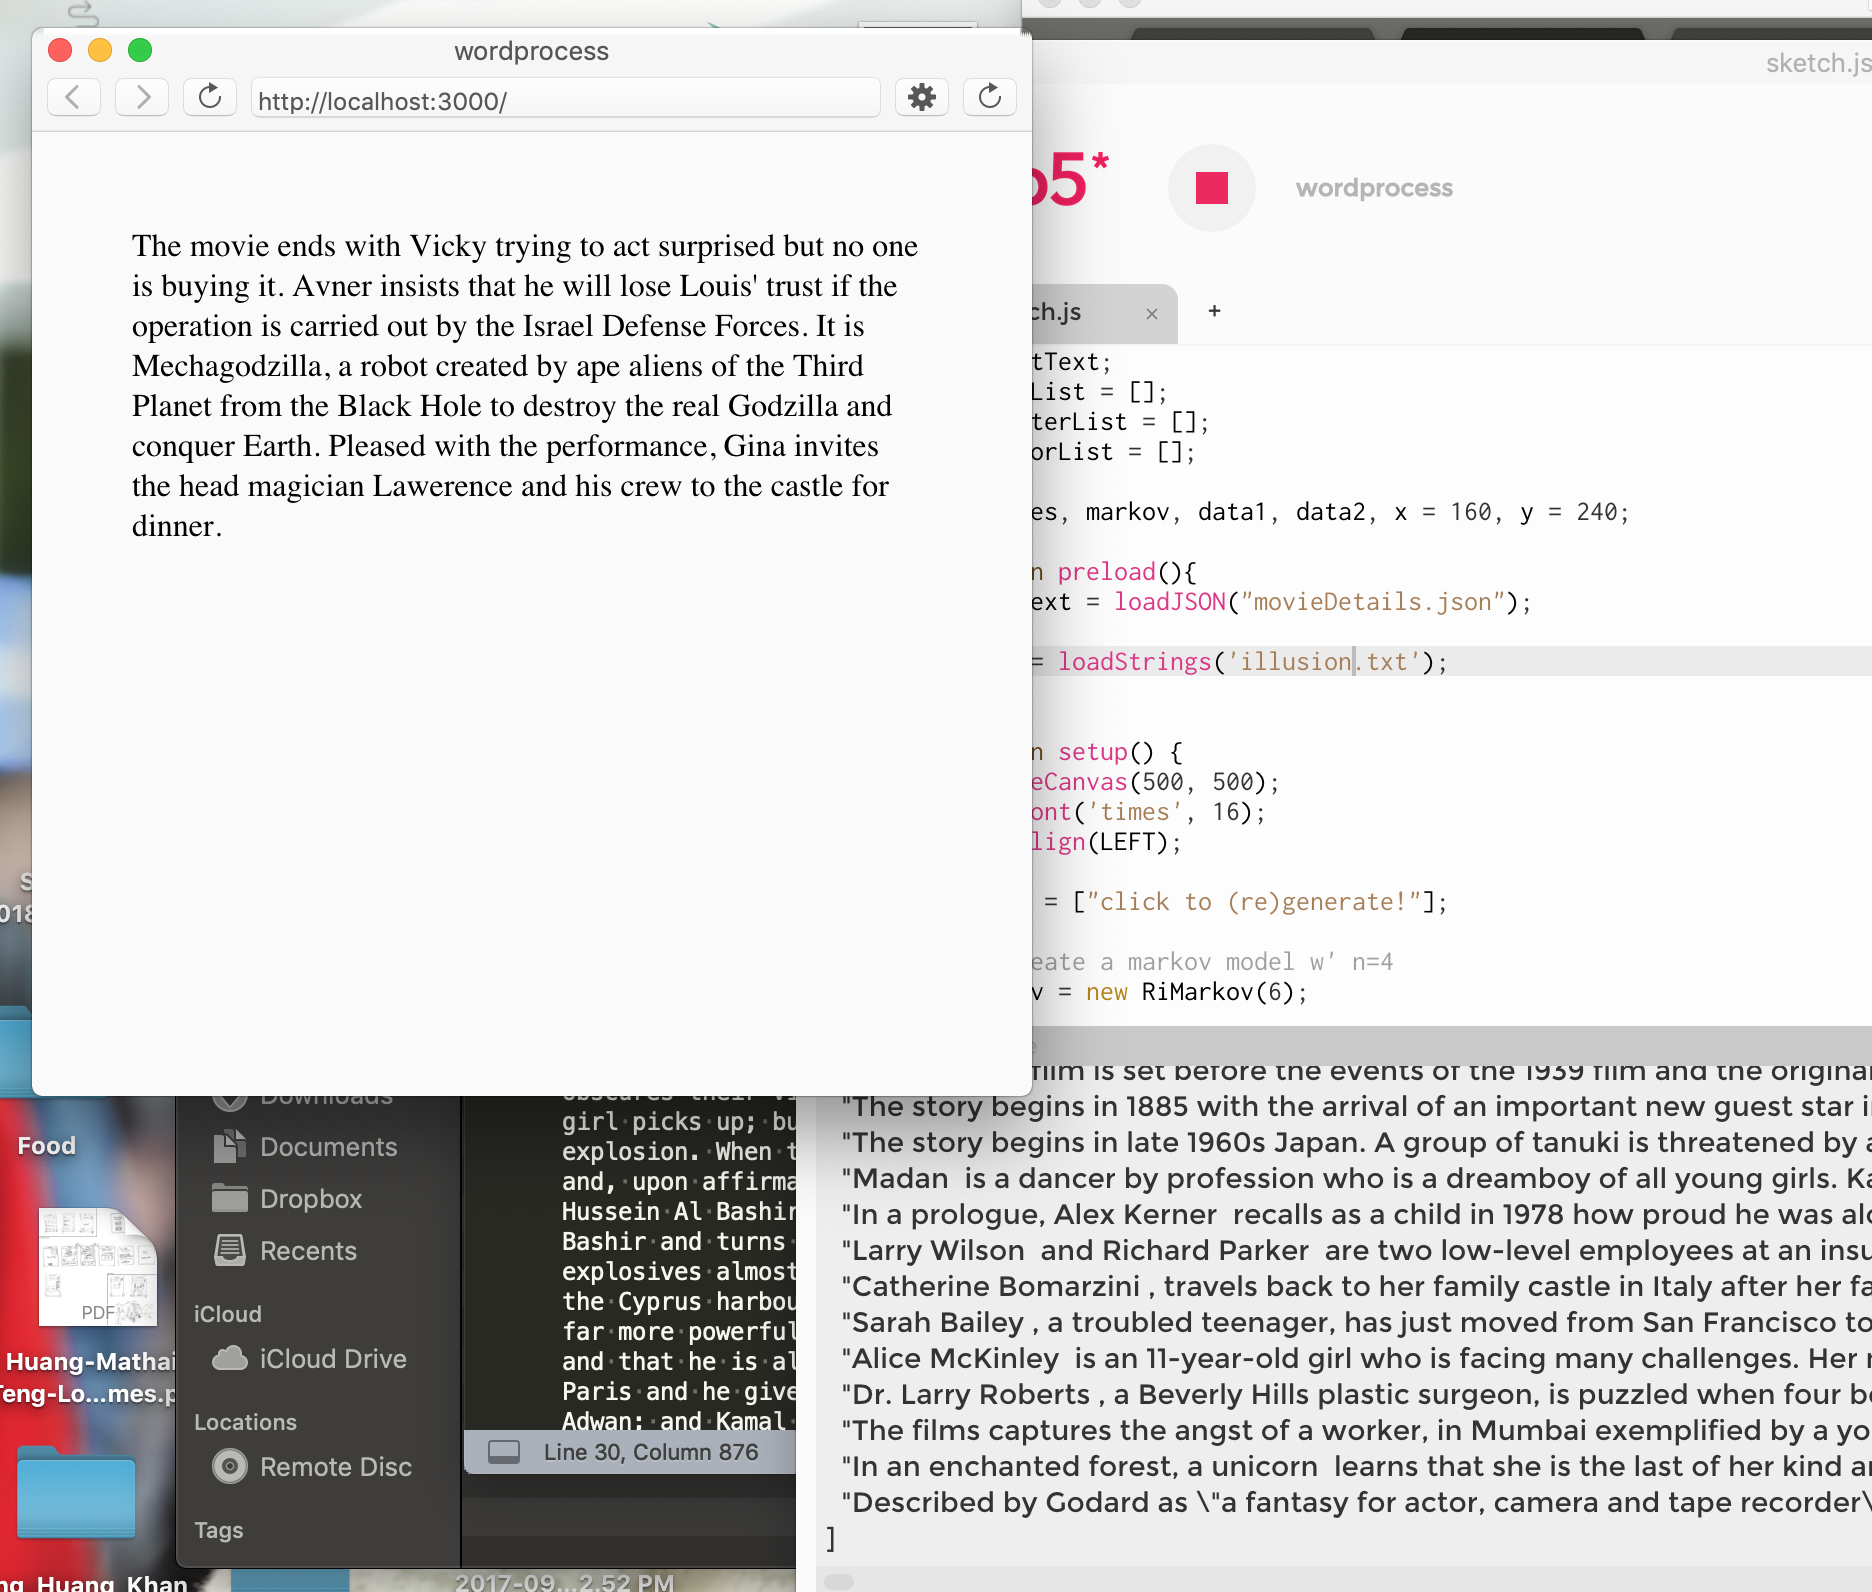The height and width of the screenshot is (1592, 1872).
Task: Click the console line starting "Sarah Bailey"
Action: (1356, 1322)
